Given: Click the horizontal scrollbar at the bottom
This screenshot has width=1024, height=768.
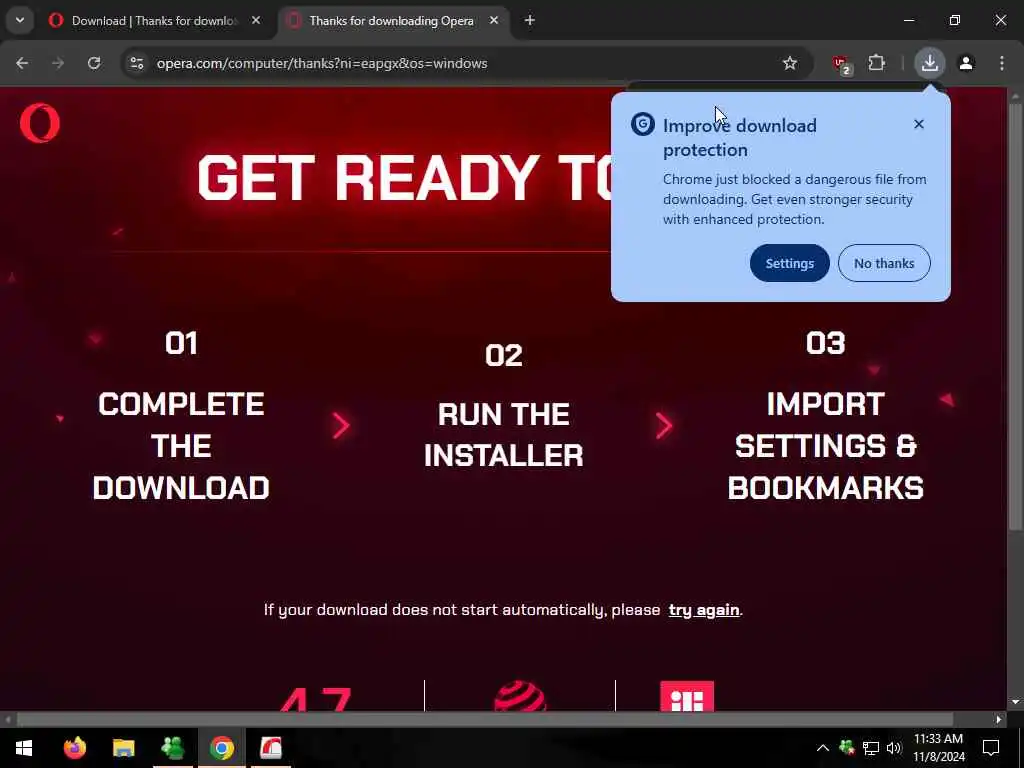Looking at the screenshot, I should click(x=483, y=720).
